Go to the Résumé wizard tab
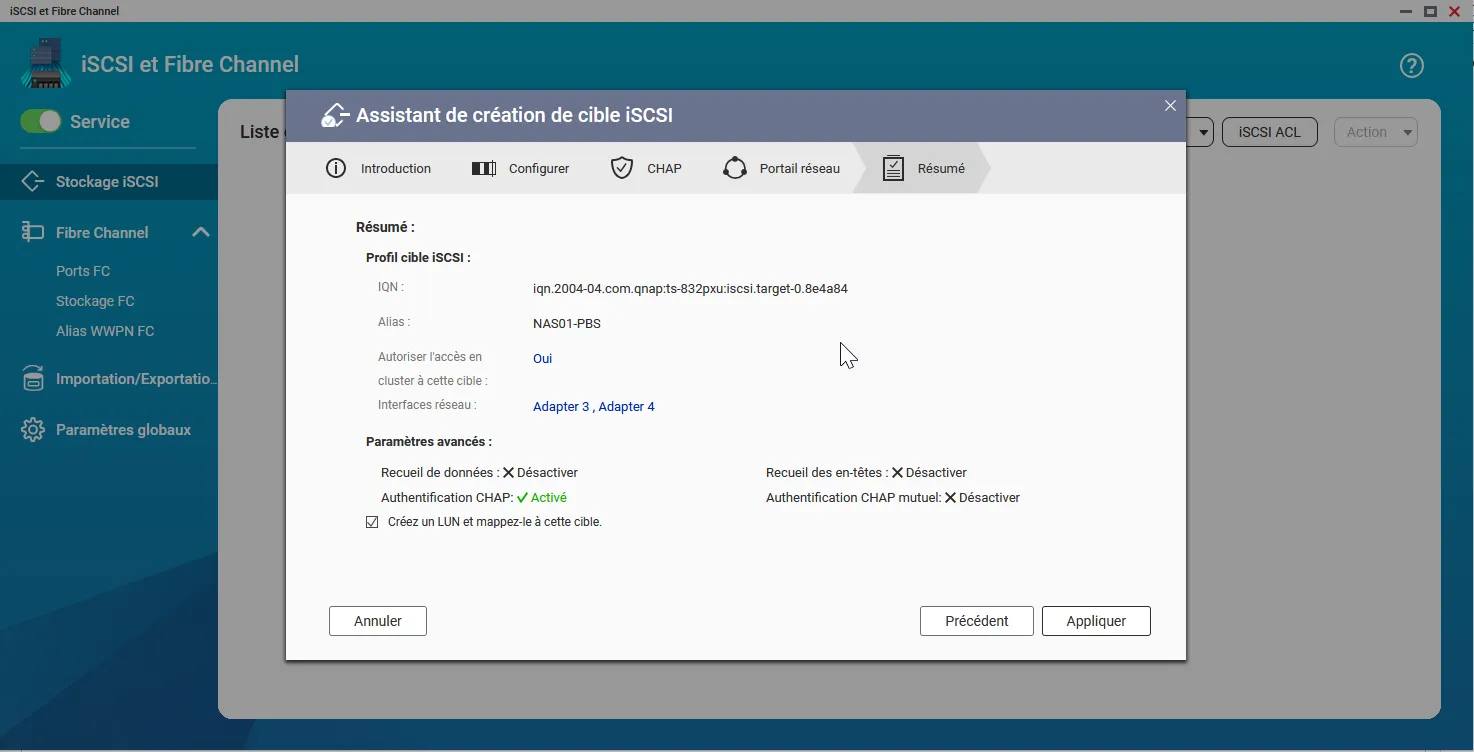 coord(924,168)
